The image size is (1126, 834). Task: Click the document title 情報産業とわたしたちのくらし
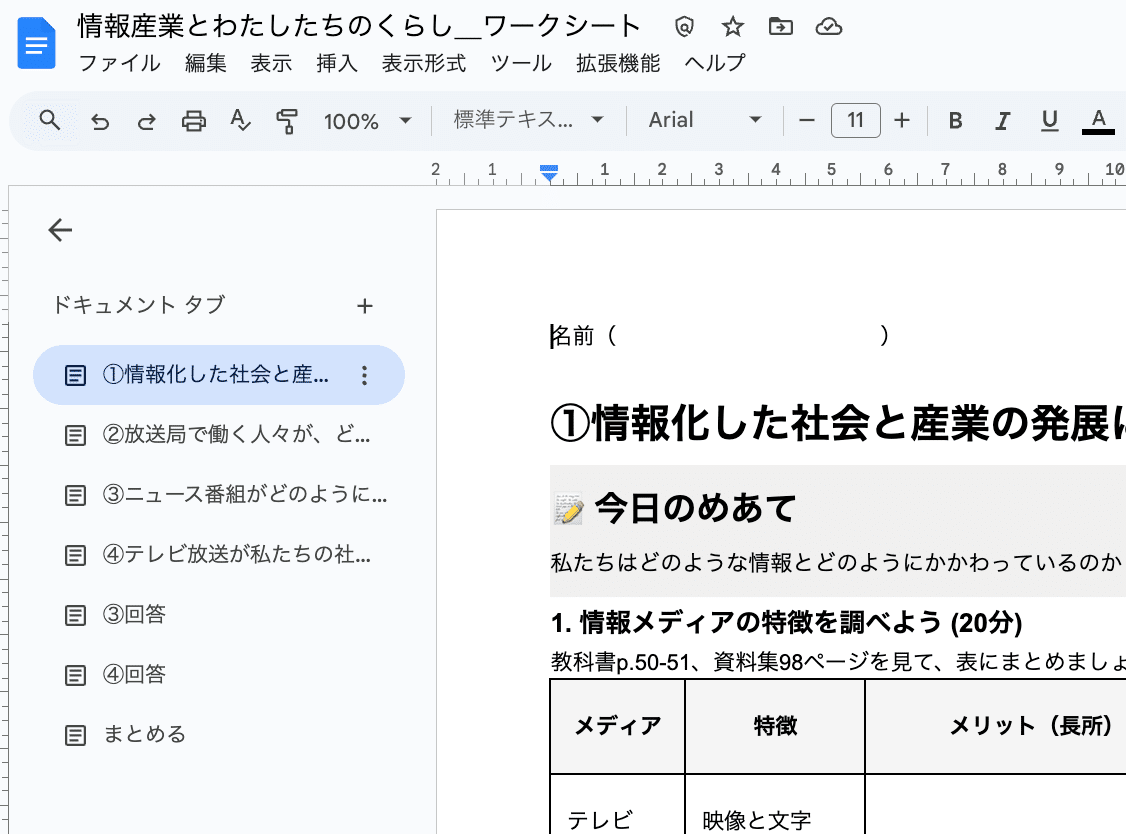pos(359,26)
